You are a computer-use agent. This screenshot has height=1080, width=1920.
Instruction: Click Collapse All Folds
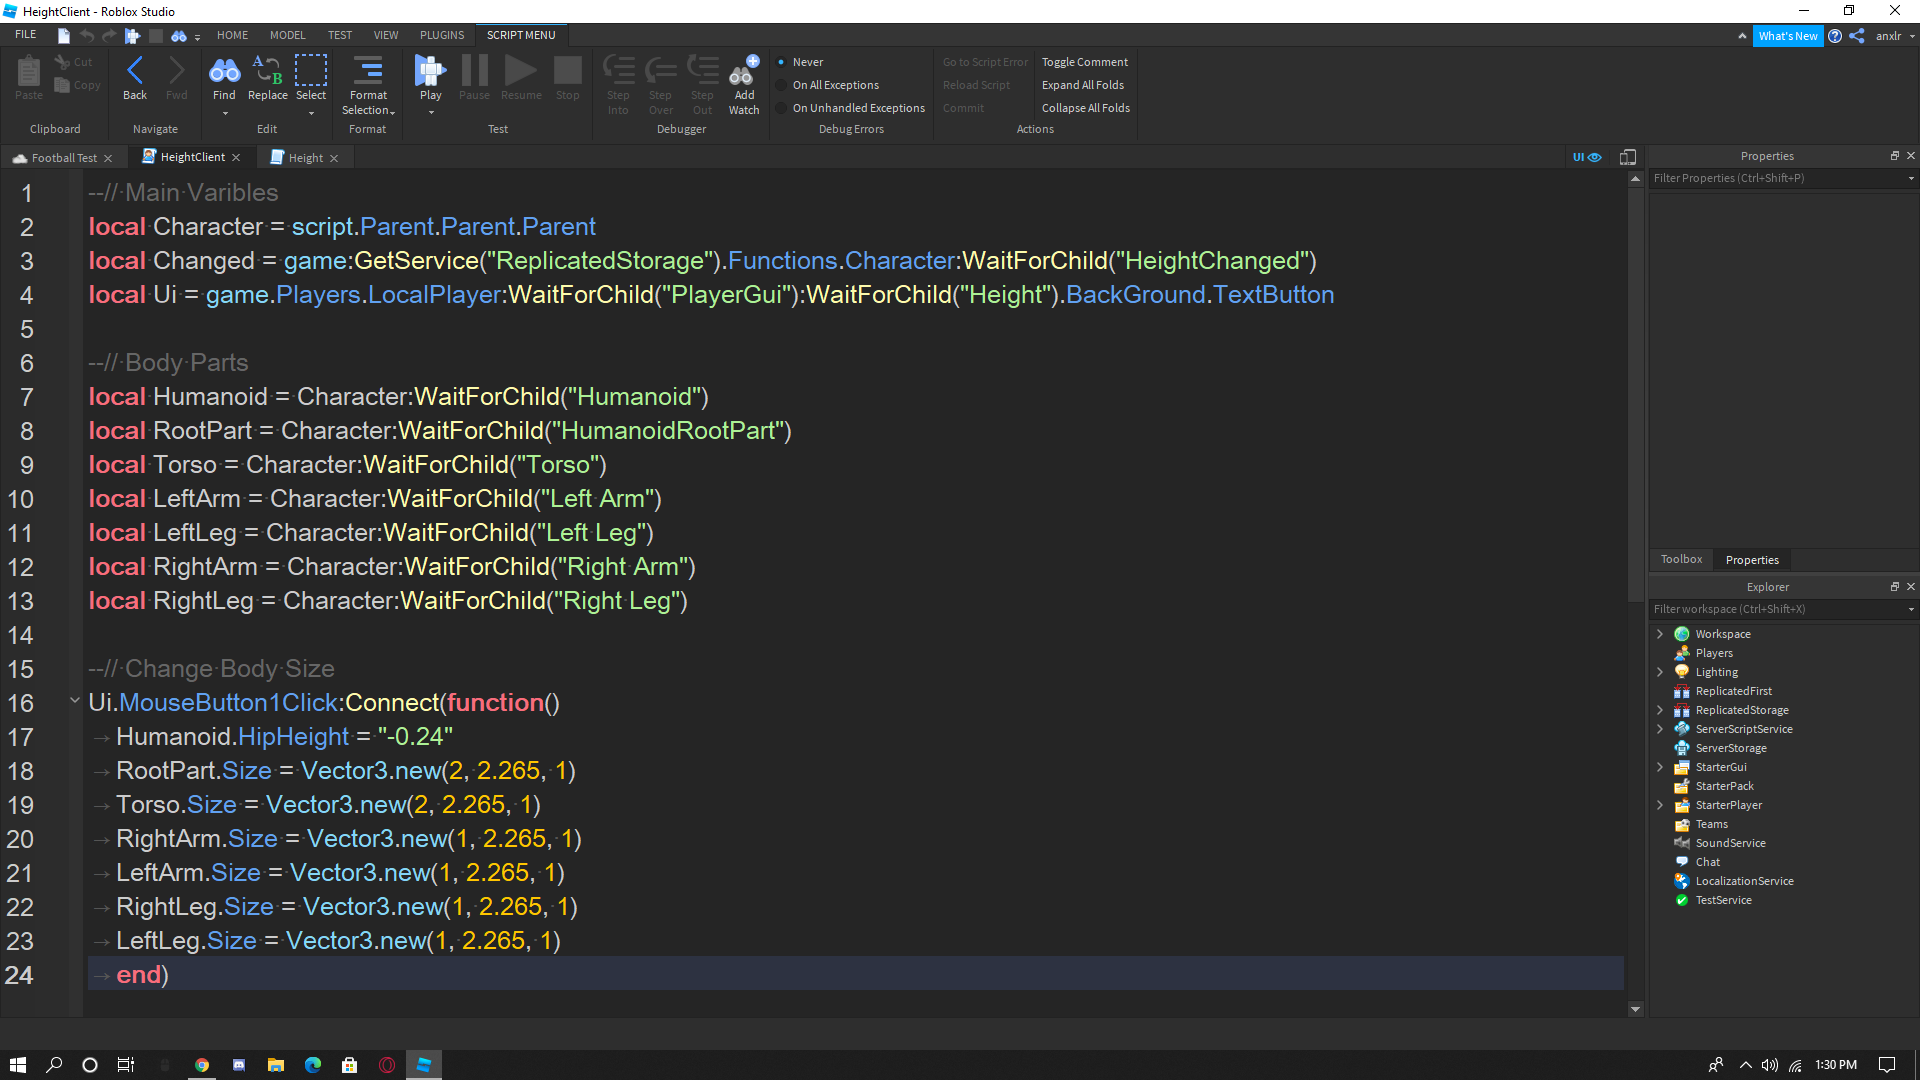click(x=1085, y=108)
